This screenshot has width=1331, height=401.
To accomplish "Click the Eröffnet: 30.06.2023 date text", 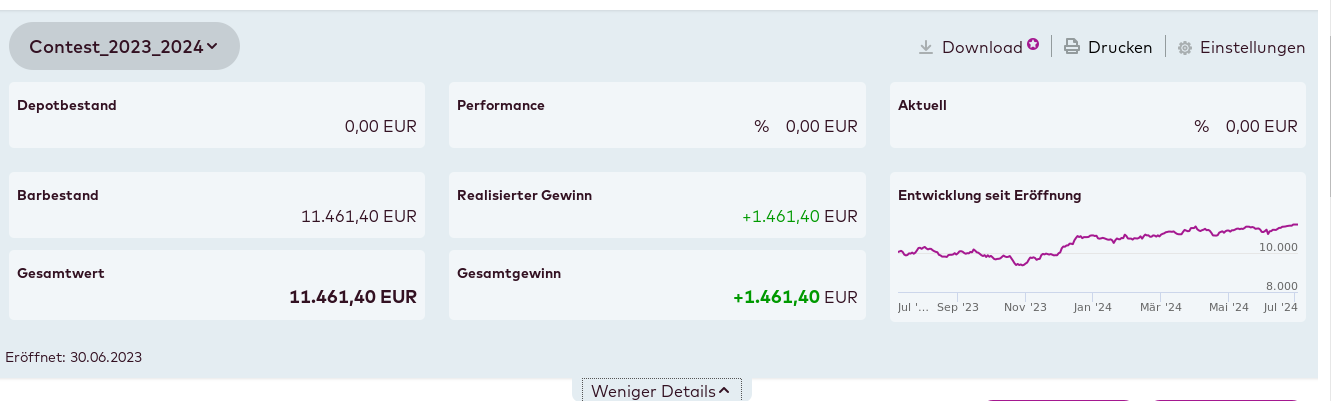I will tap(74, 357).
